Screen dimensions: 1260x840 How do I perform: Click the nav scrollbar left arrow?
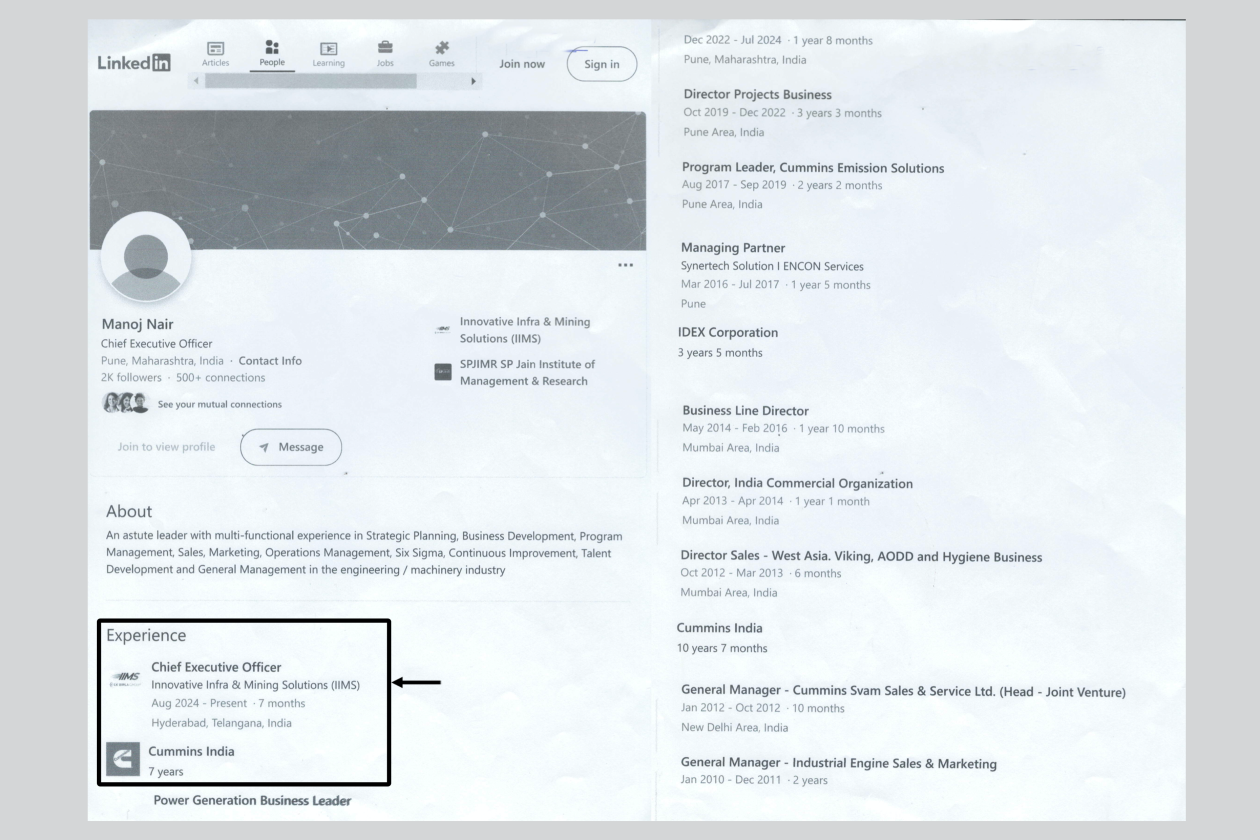195,81
